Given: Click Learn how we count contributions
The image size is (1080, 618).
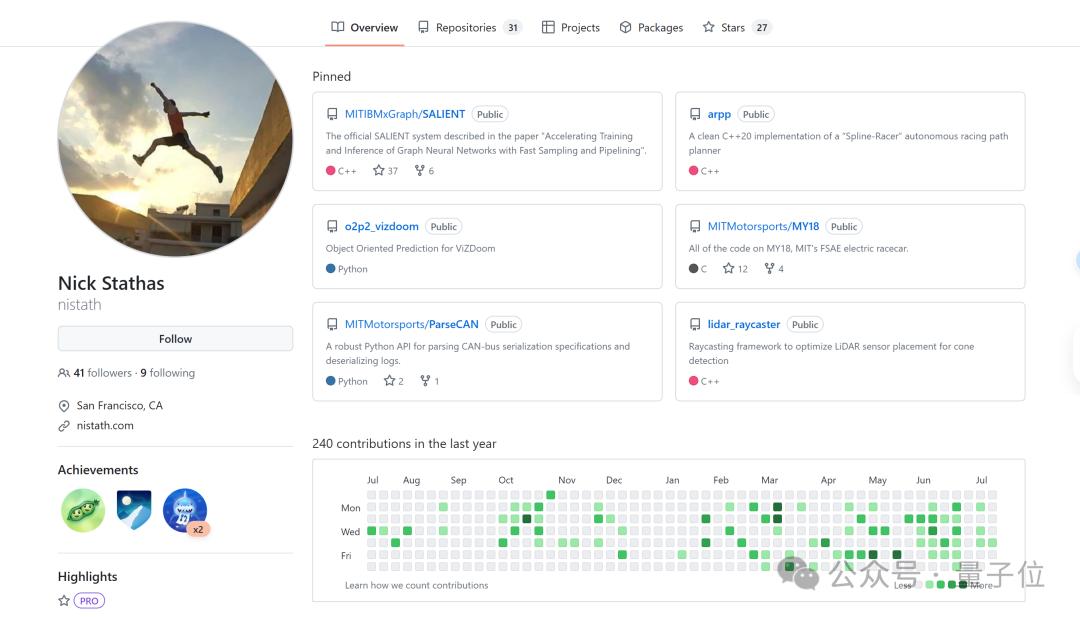Looking at the screenshot, I should click(416, 586).
